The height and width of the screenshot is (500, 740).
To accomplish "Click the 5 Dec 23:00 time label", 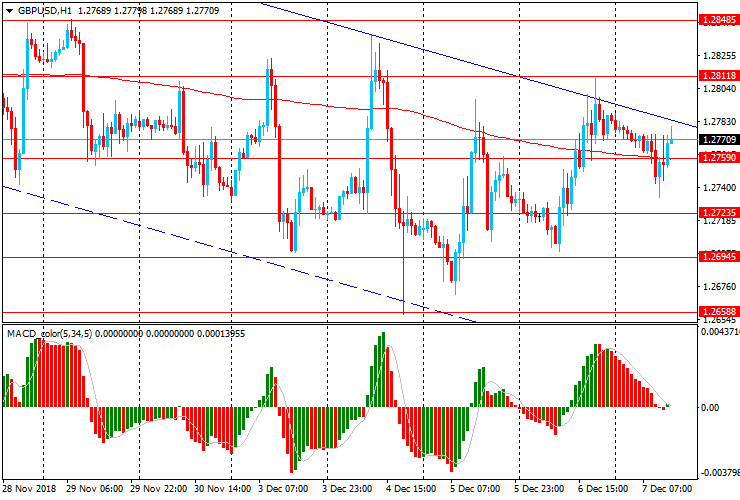I will point(539,488).
